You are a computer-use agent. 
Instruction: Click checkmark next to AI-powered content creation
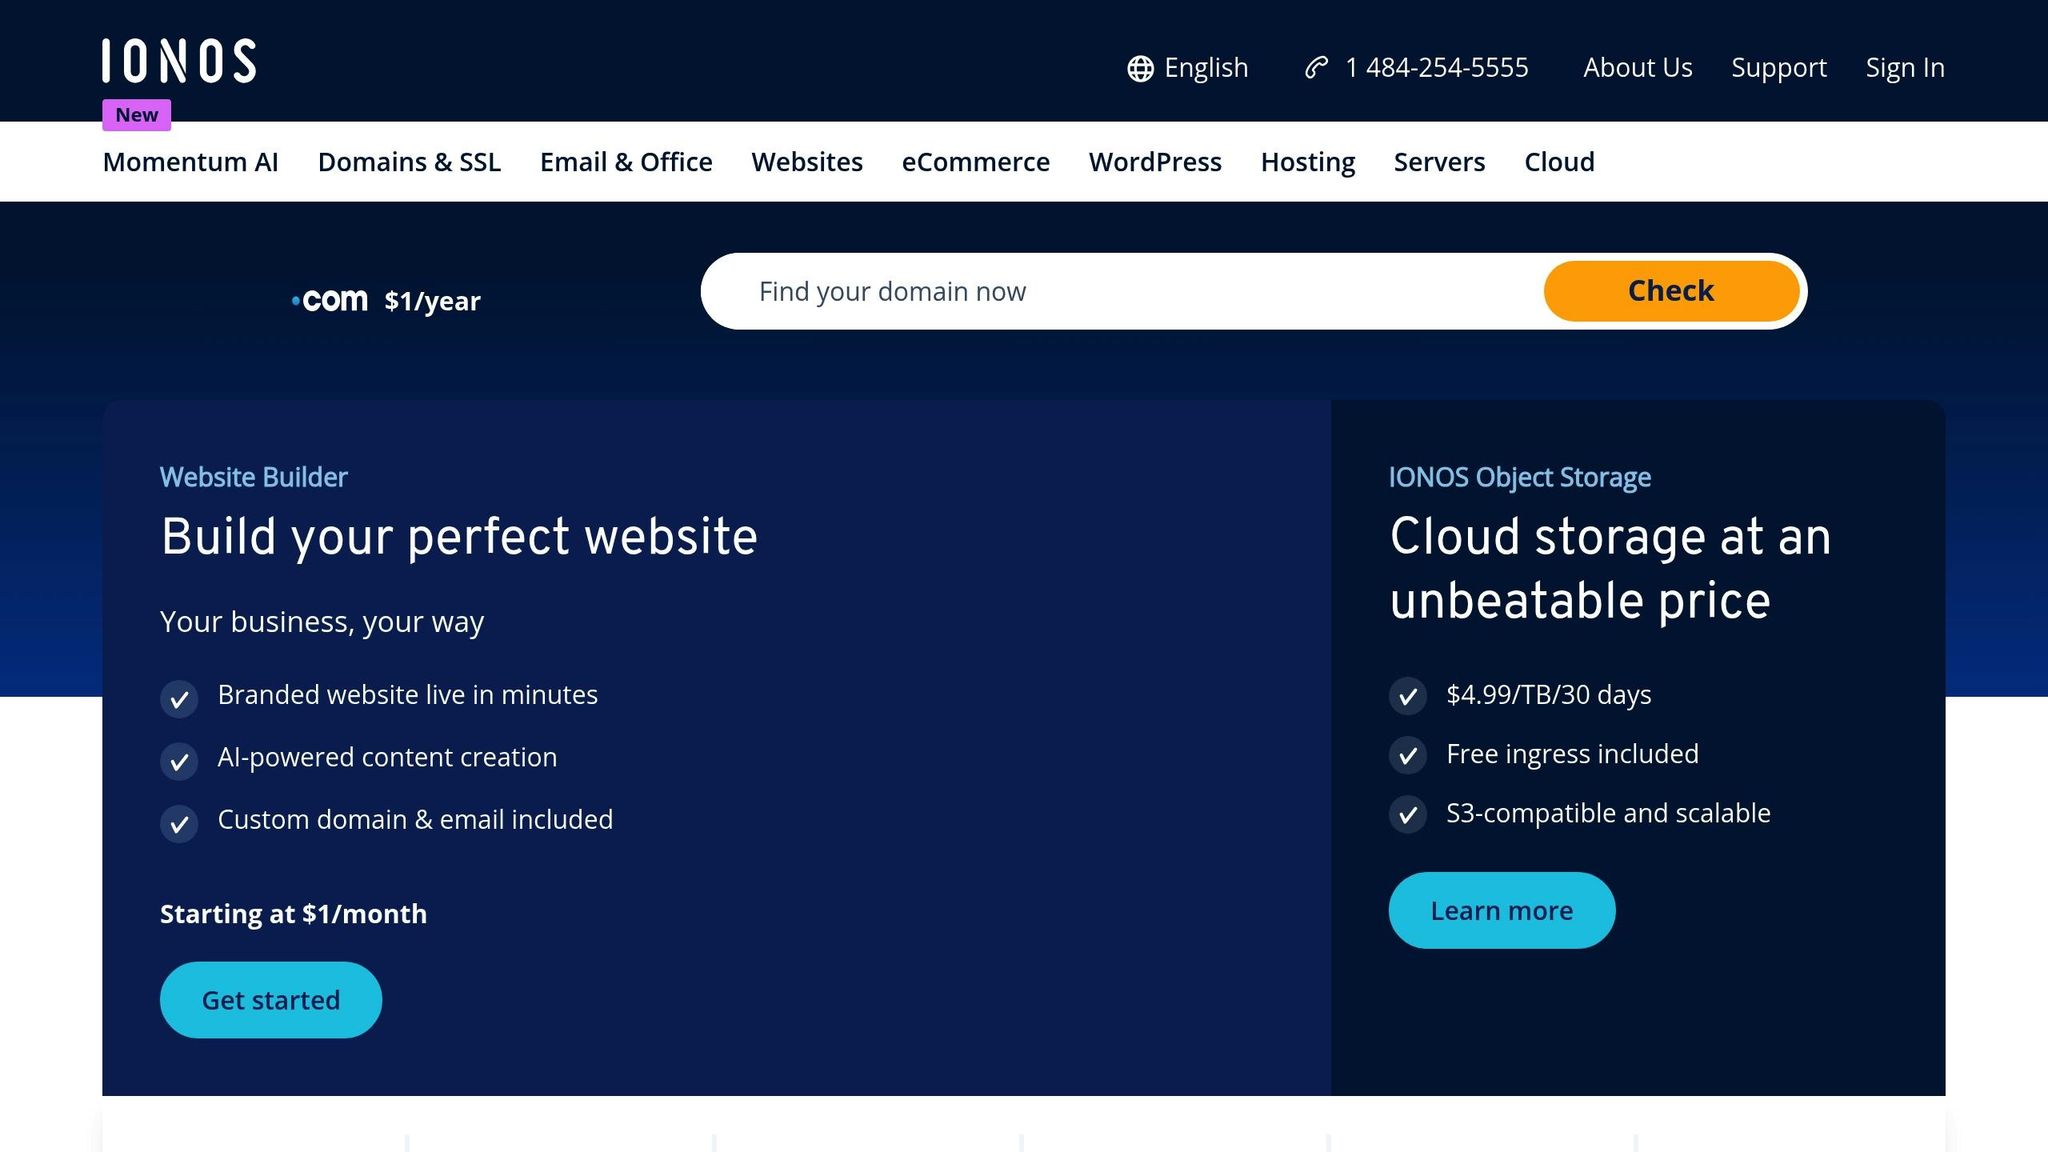179,762
